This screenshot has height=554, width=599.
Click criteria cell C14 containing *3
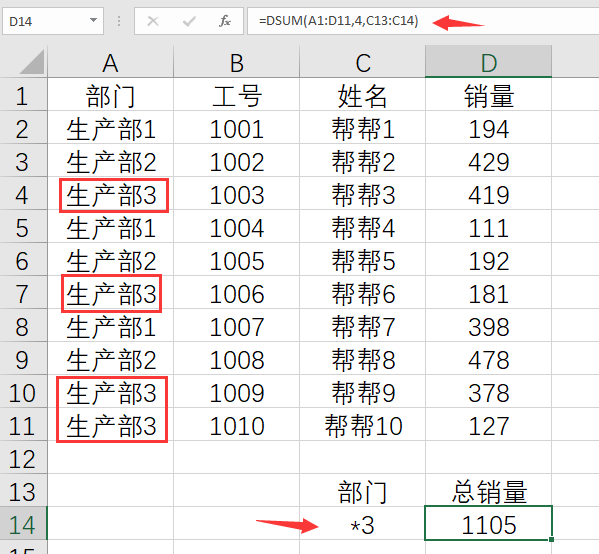[363, 523]
